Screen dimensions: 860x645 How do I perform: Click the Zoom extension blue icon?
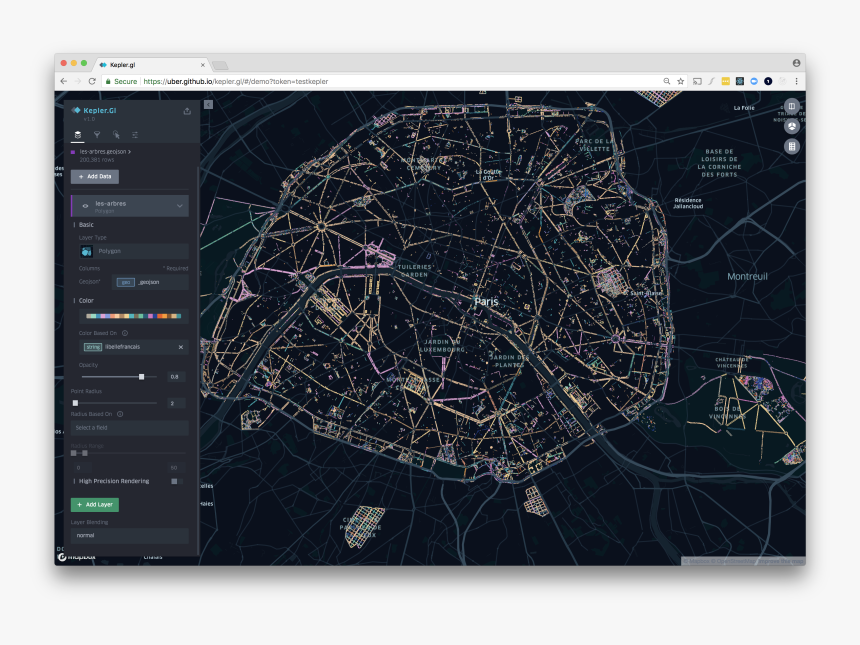tap(754, 81)
